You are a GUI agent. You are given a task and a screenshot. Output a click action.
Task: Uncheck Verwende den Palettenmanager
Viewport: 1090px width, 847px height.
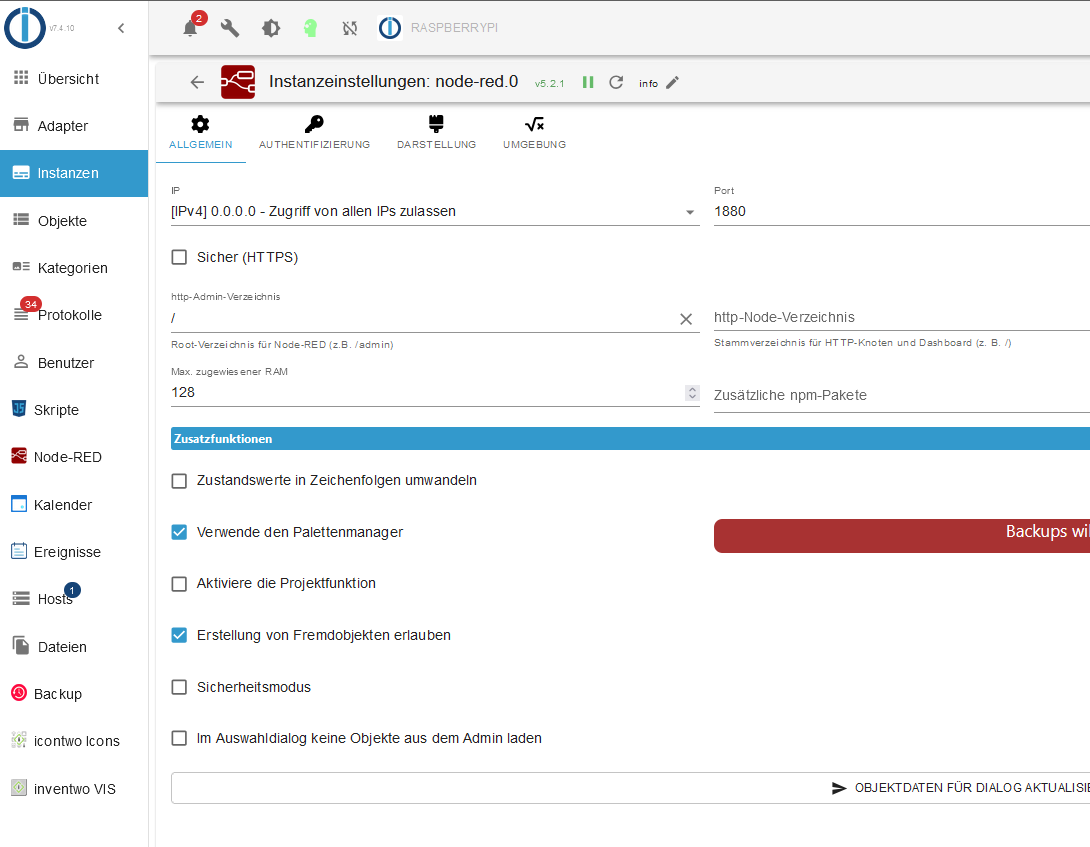click(x=179, y=532)
